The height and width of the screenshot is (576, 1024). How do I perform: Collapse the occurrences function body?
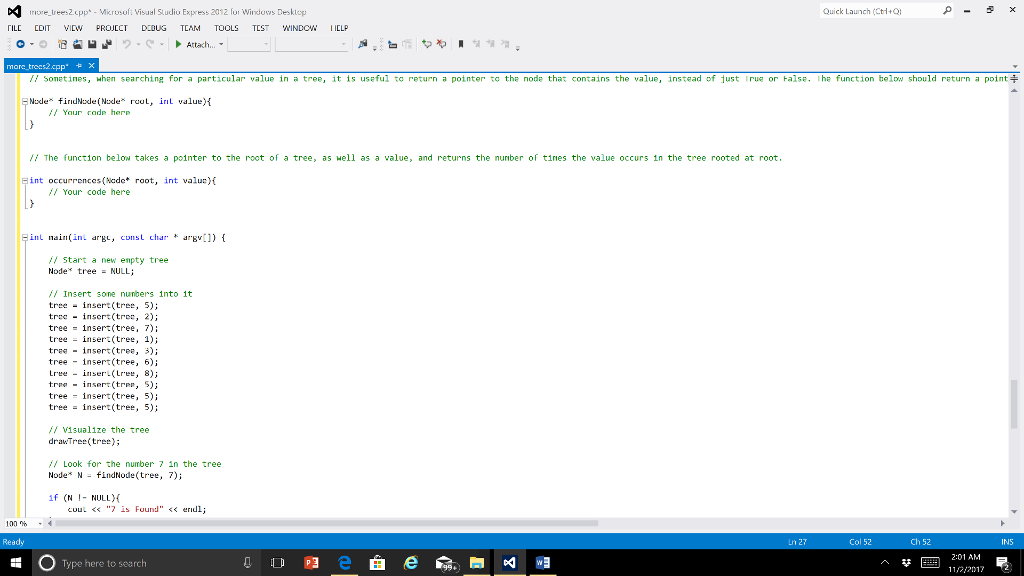click(x=24, y=180)
